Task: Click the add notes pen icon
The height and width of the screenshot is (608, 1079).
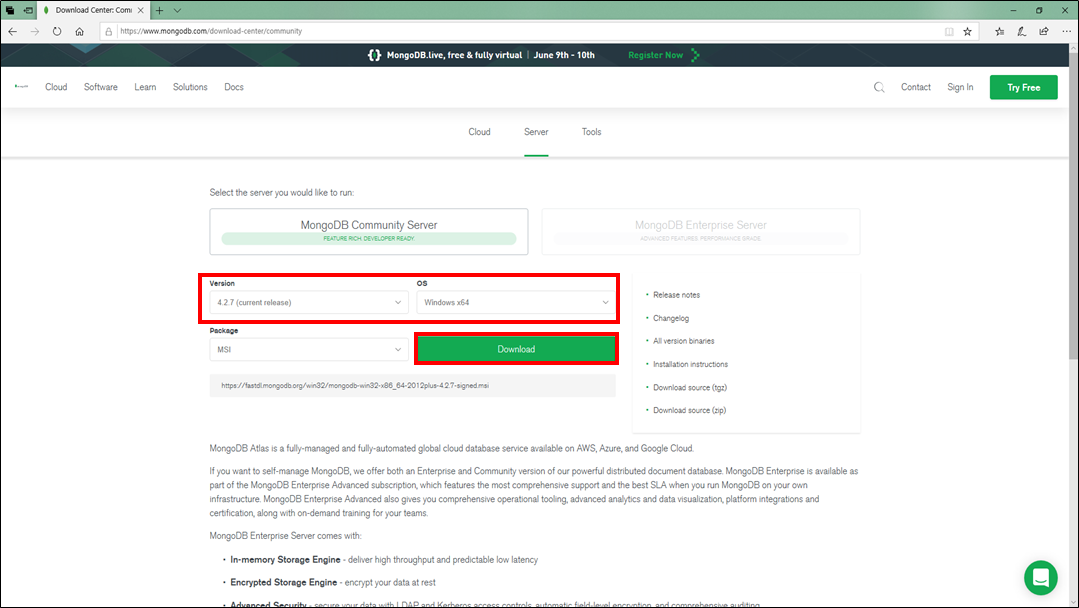Action: pos(1022,31)
